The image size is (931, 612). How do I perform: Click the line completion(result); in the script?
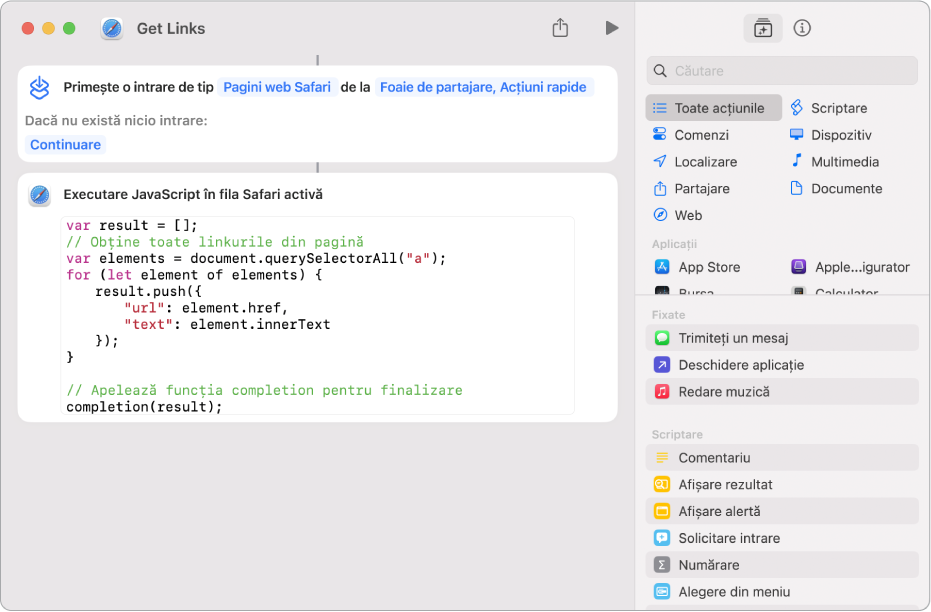point(144,407)
